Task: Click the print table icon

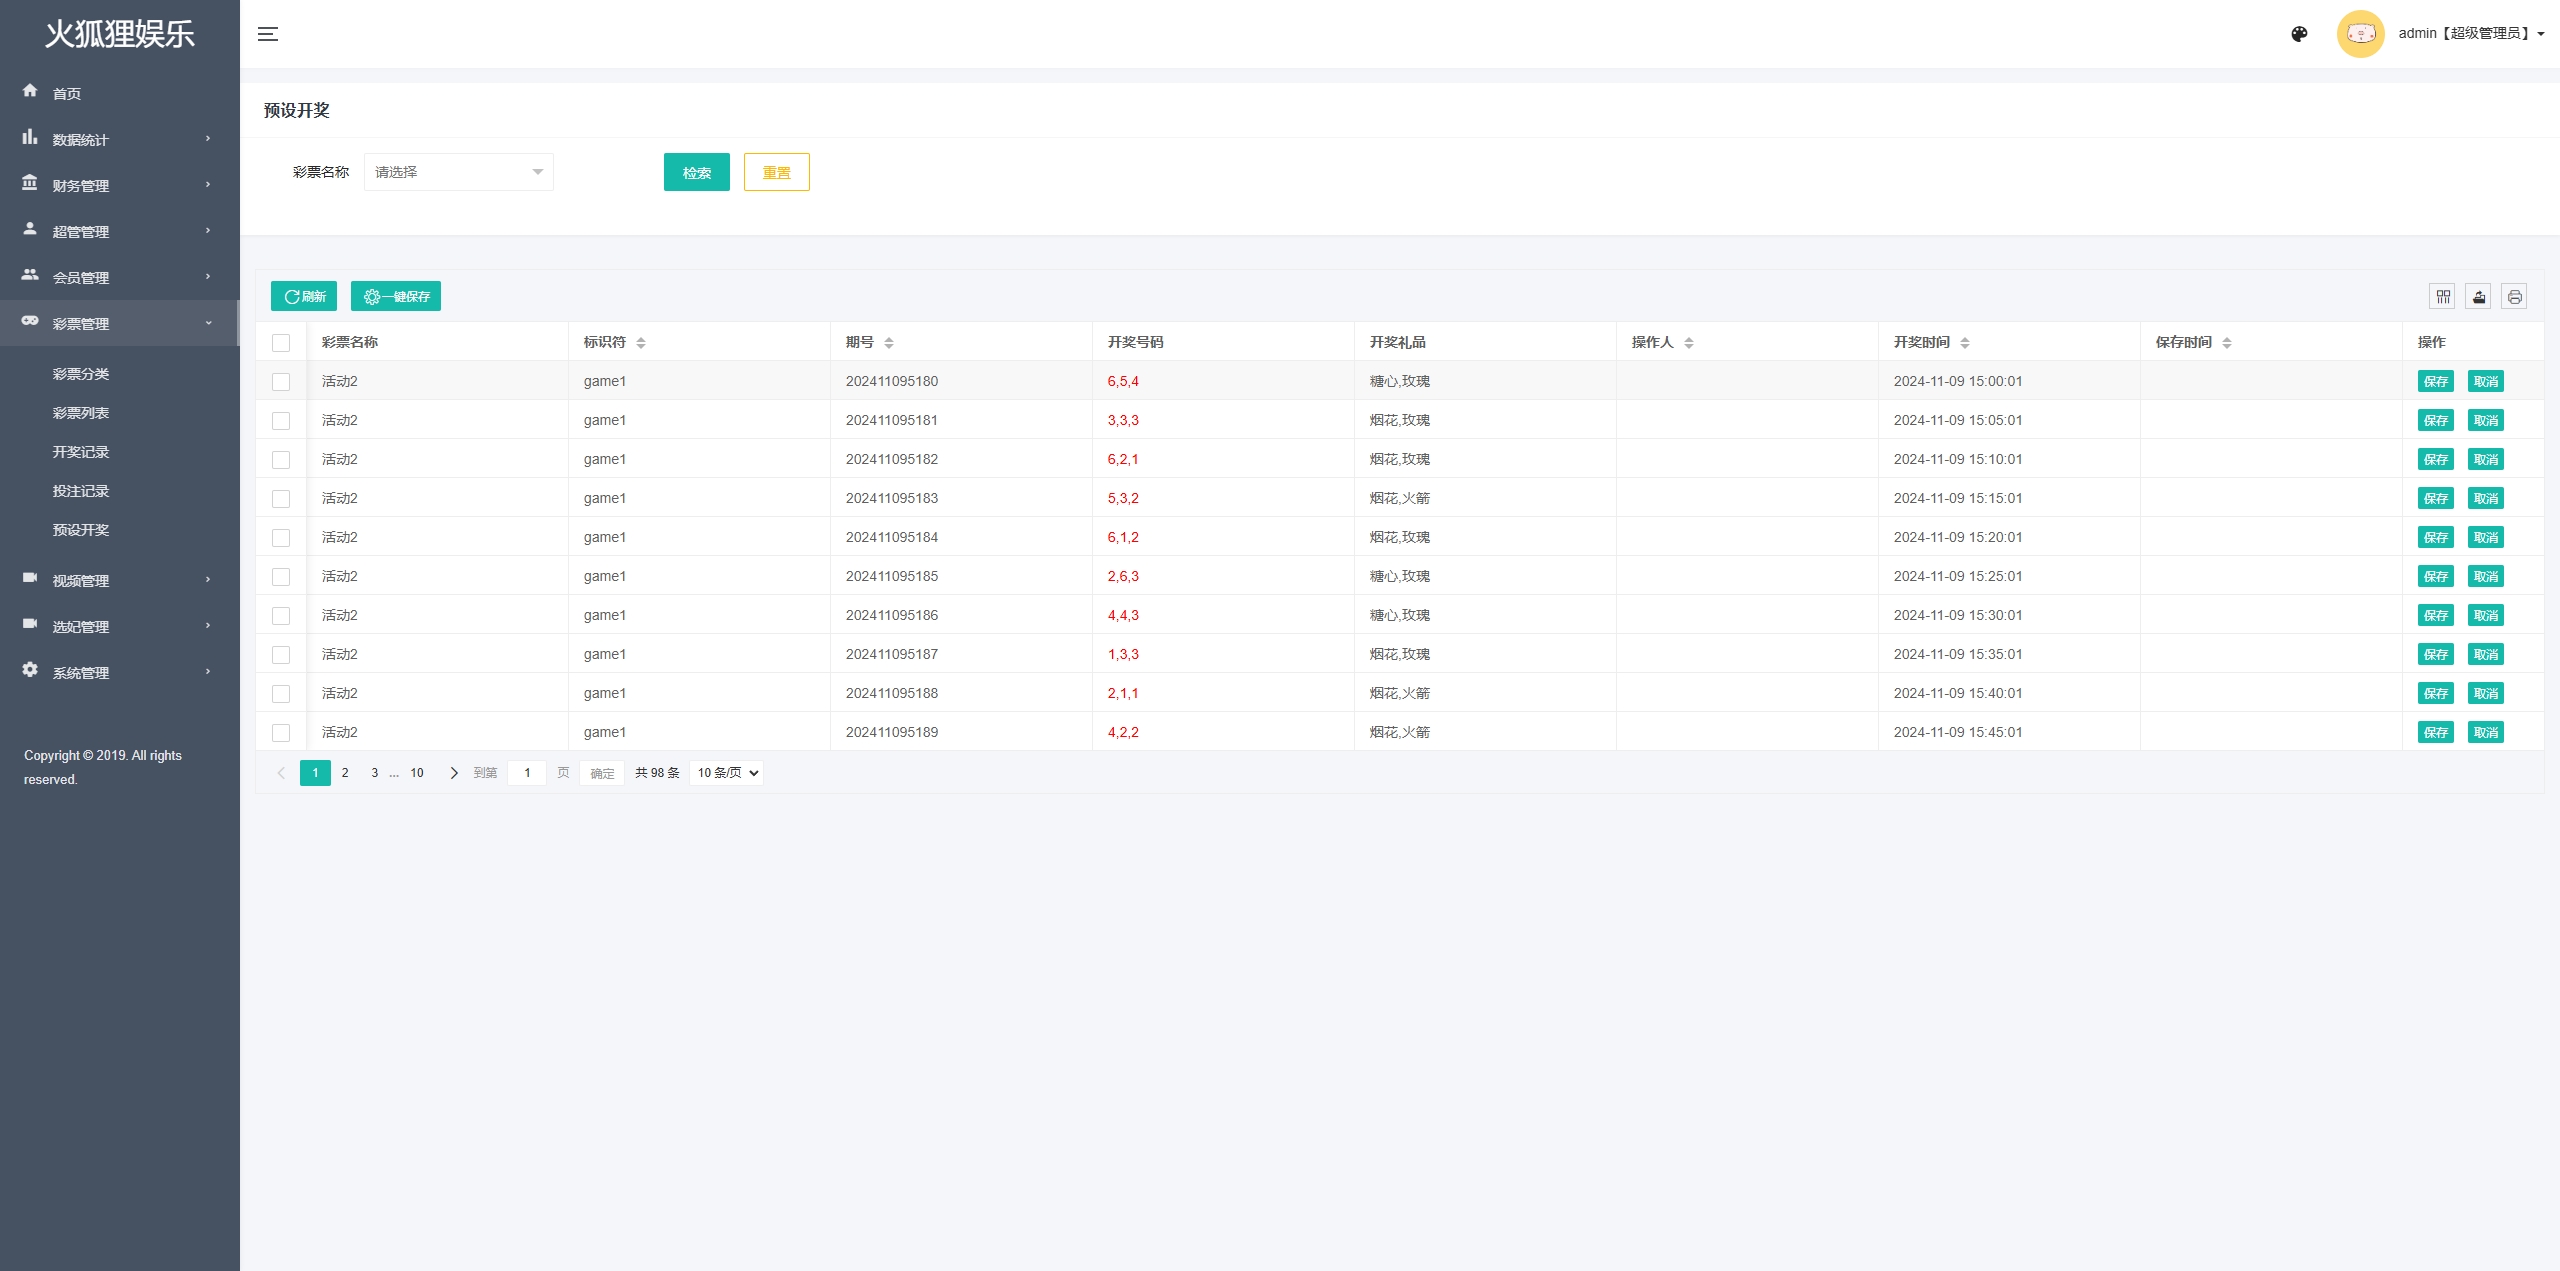Action: (2514, 297)
